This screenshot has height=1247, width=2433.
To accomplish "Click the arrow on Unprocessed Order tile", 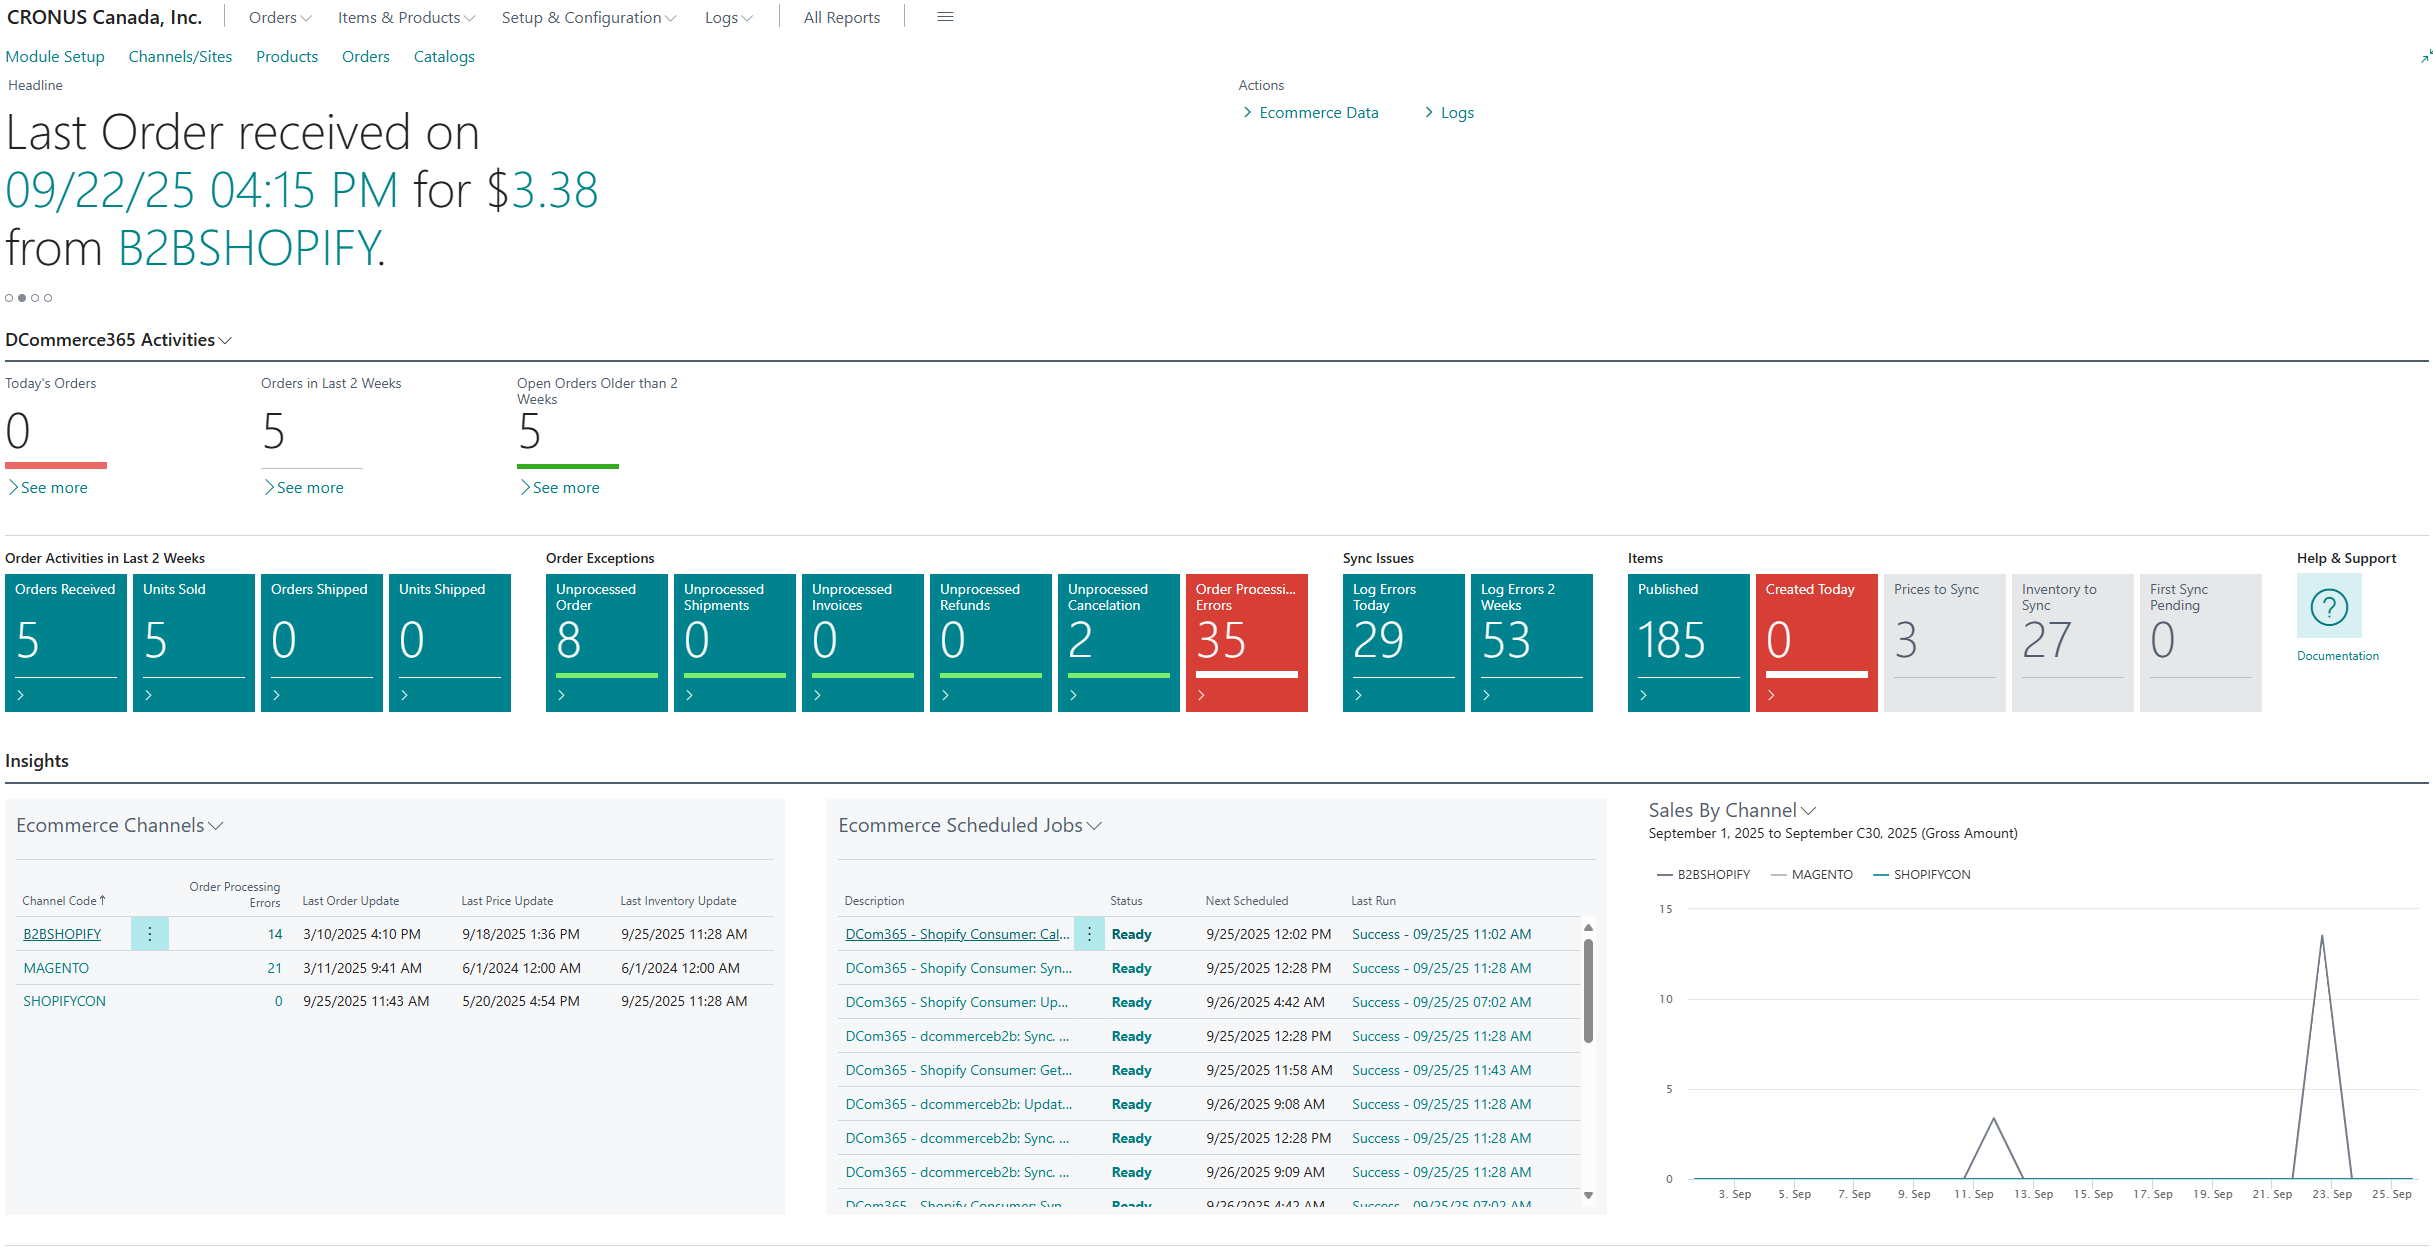I will (562, 695).
